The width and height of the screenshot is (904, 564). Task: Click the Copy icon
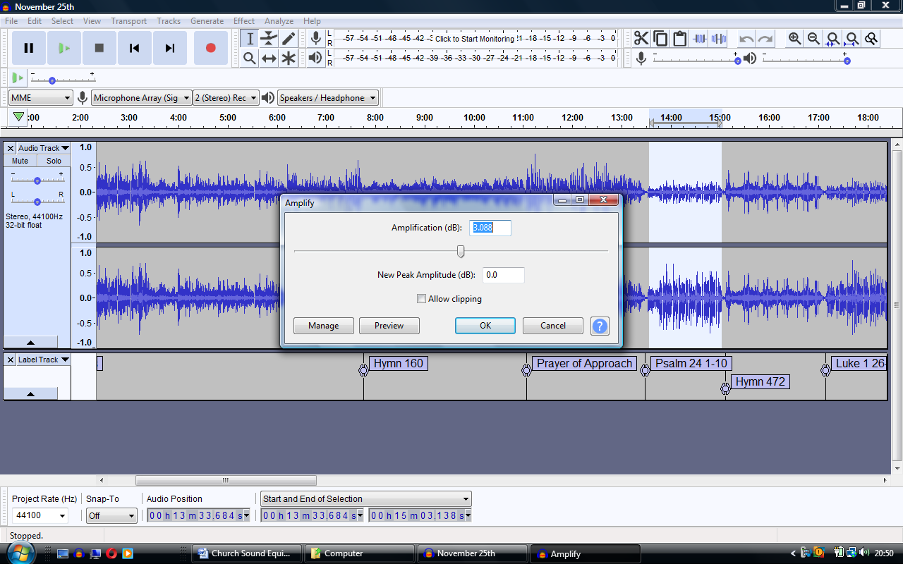click(x=661, y=39)
